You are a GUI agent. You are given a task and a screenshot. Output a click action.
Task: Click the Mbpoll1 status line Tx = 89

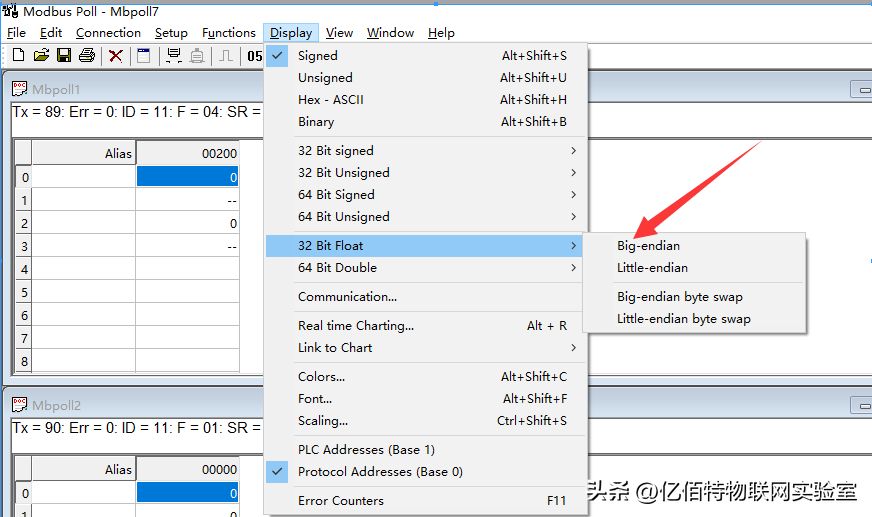tap(136, 112)
